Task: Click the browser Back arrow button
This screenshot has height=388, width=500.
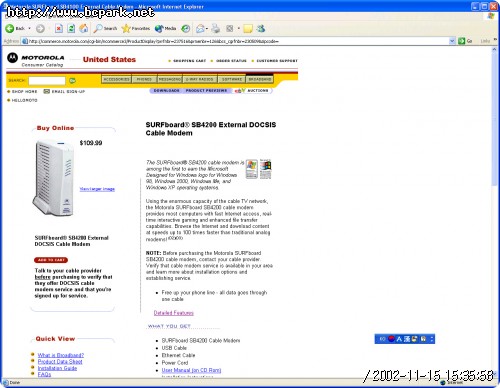Action: [x=9, y=29]
